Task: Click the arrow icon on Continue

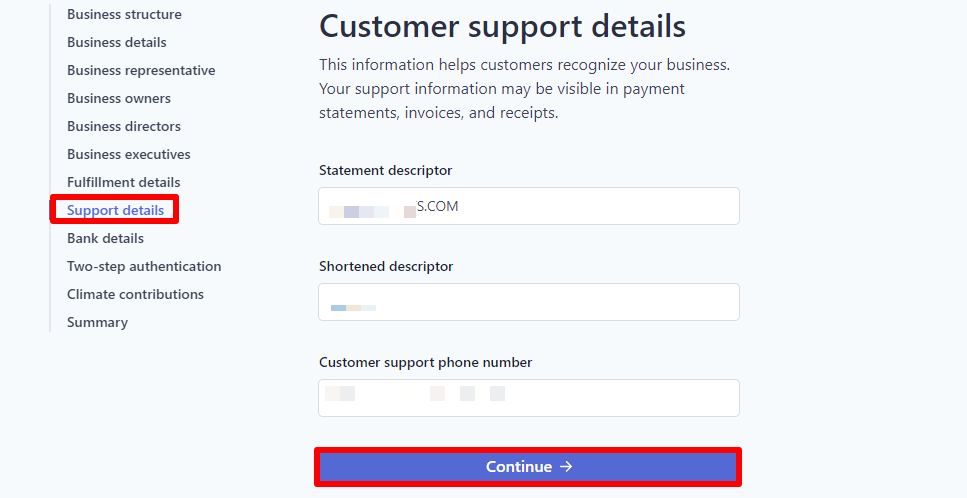Action: point(566,467)
